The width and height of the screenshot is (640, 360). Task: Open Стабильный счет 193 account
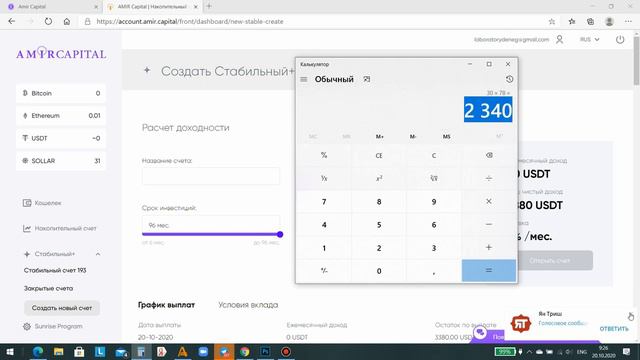(x=55, y=270)
